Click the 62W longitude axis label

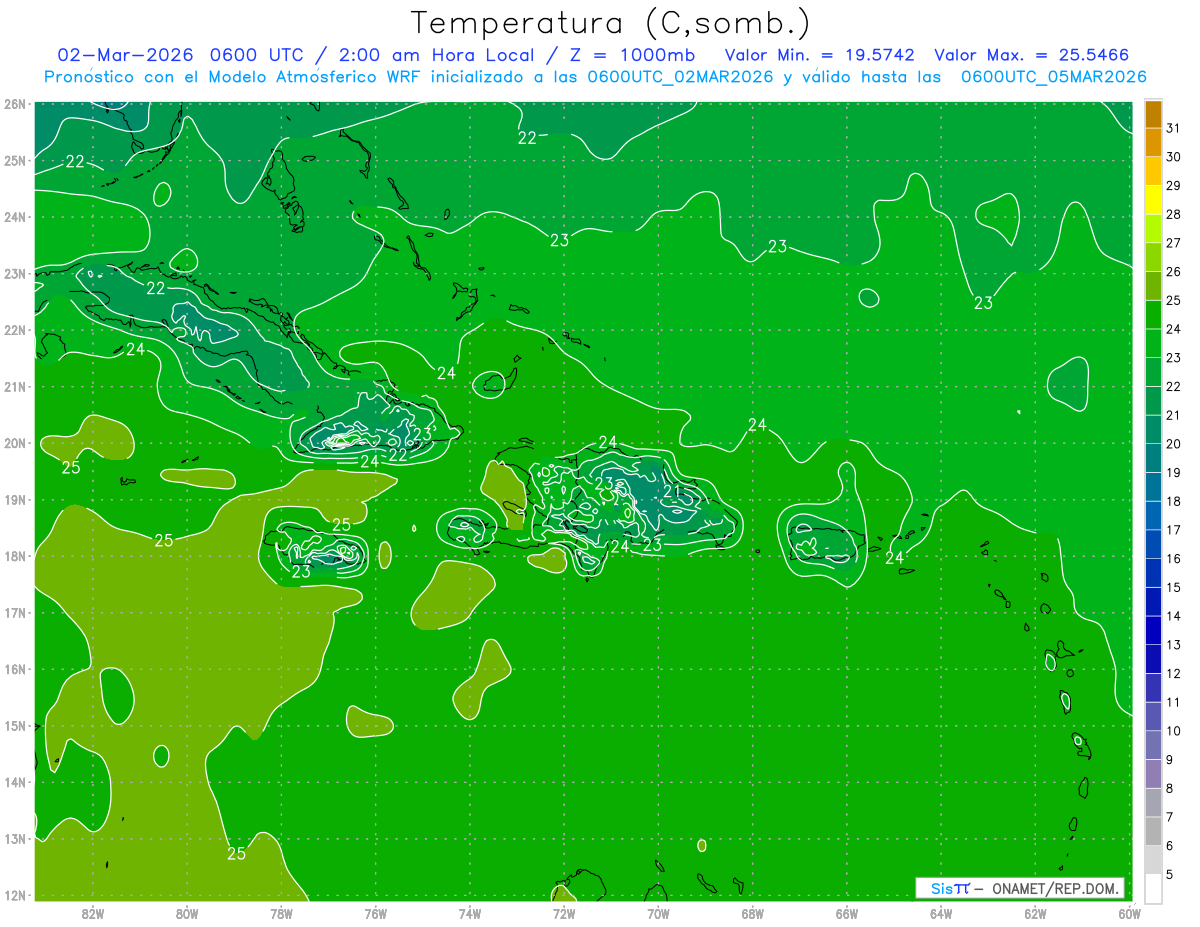(1035, 913)
